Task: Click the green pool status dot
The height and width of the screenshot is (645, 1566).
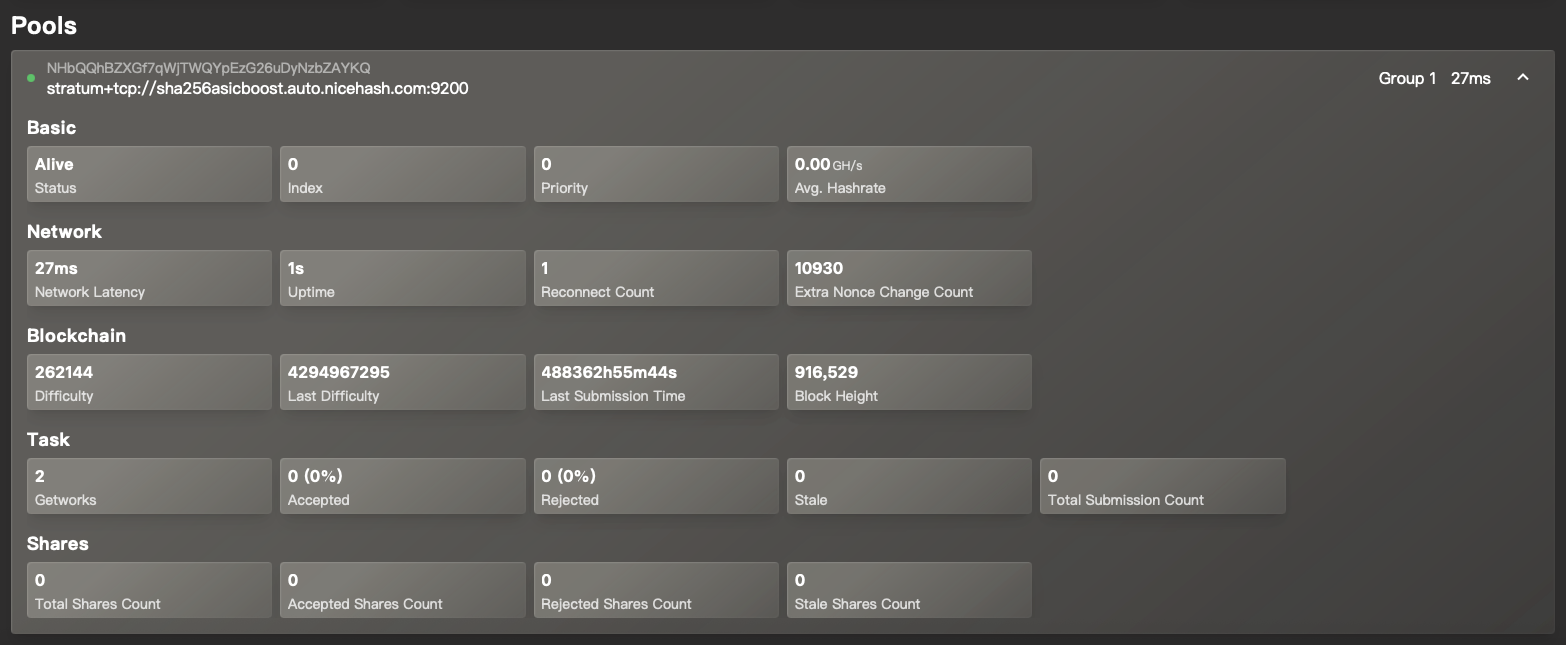Action: (31, 78)
